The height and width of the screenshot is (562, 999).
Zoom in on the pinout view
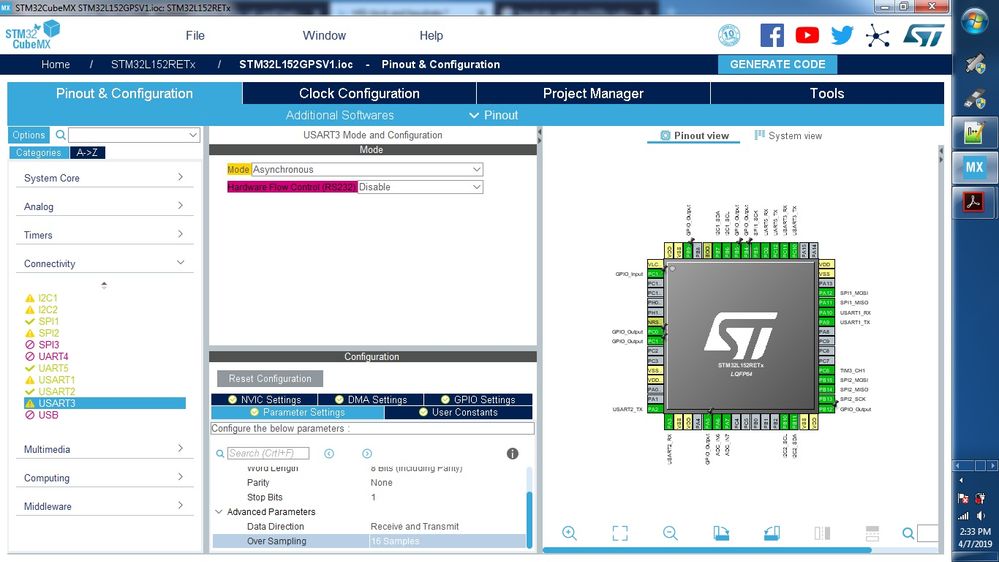point(569,533)
